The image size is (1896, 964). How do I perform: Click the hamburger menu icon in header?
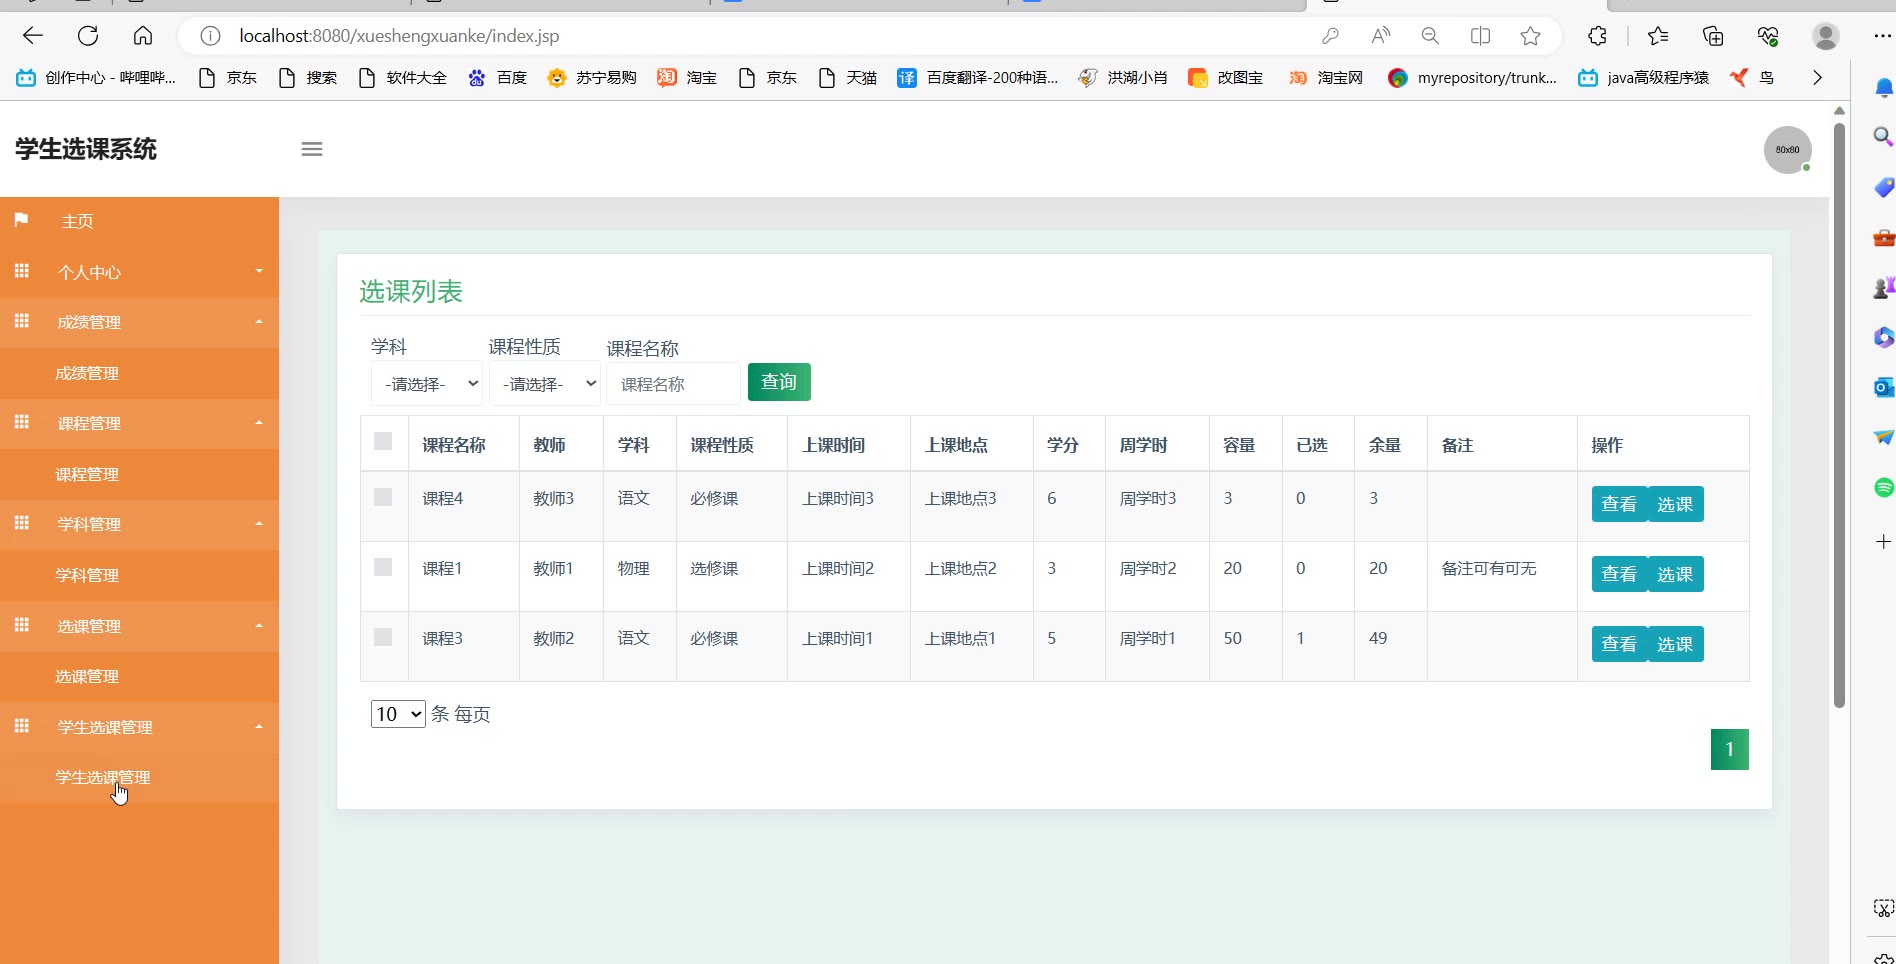click(312, 149)
